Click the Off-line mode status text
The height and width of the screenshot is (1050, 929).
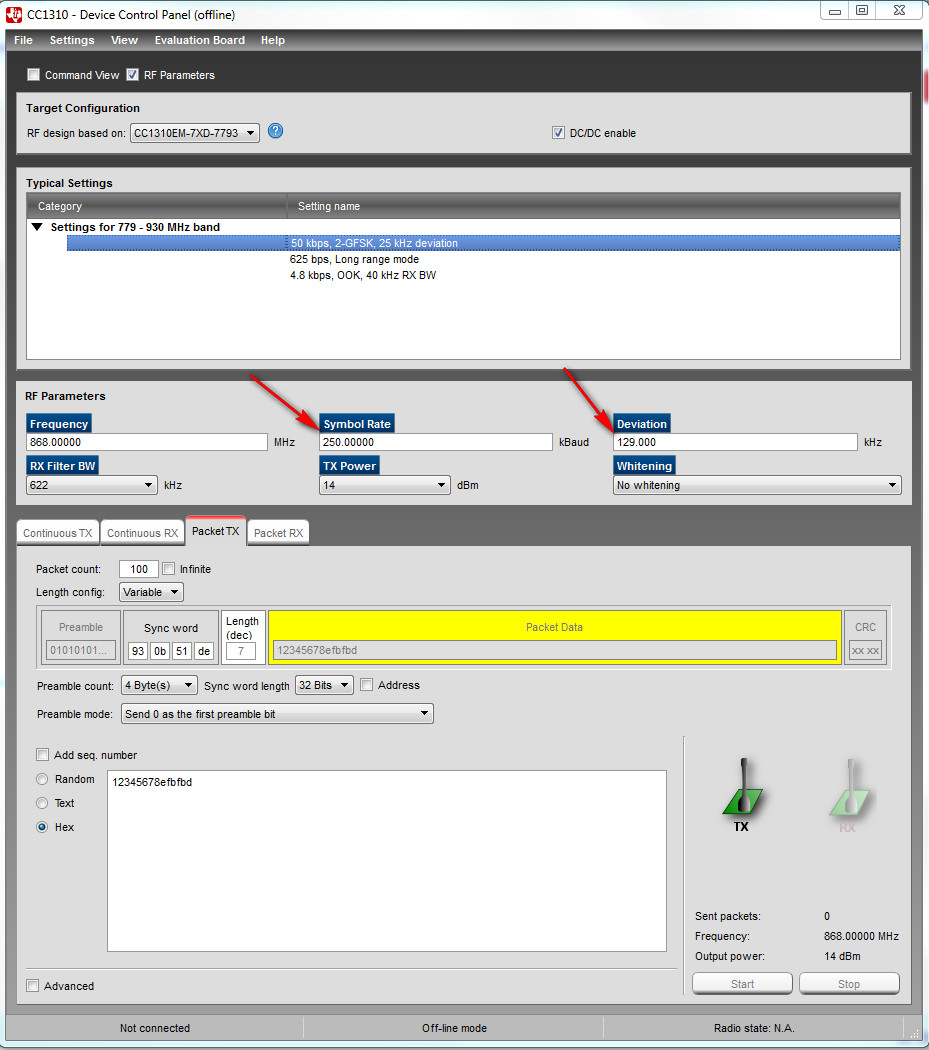click(x=454, y=1028)
